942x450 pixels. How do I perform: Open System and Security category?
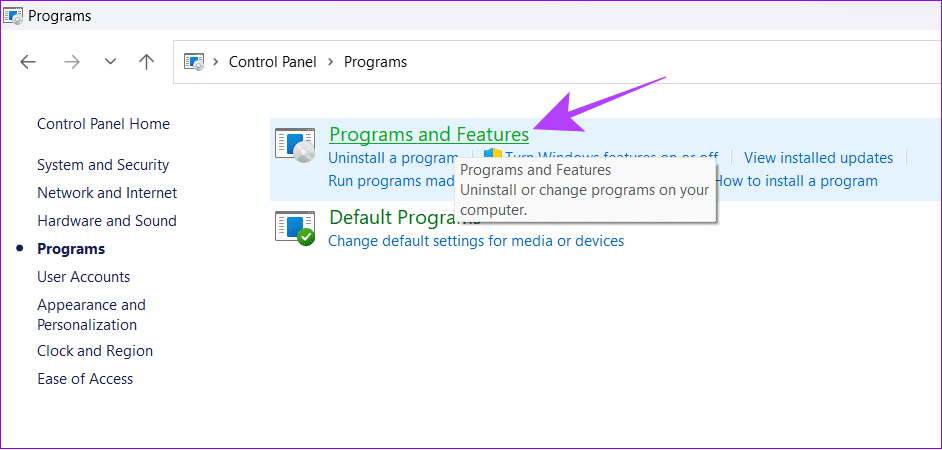103,165
